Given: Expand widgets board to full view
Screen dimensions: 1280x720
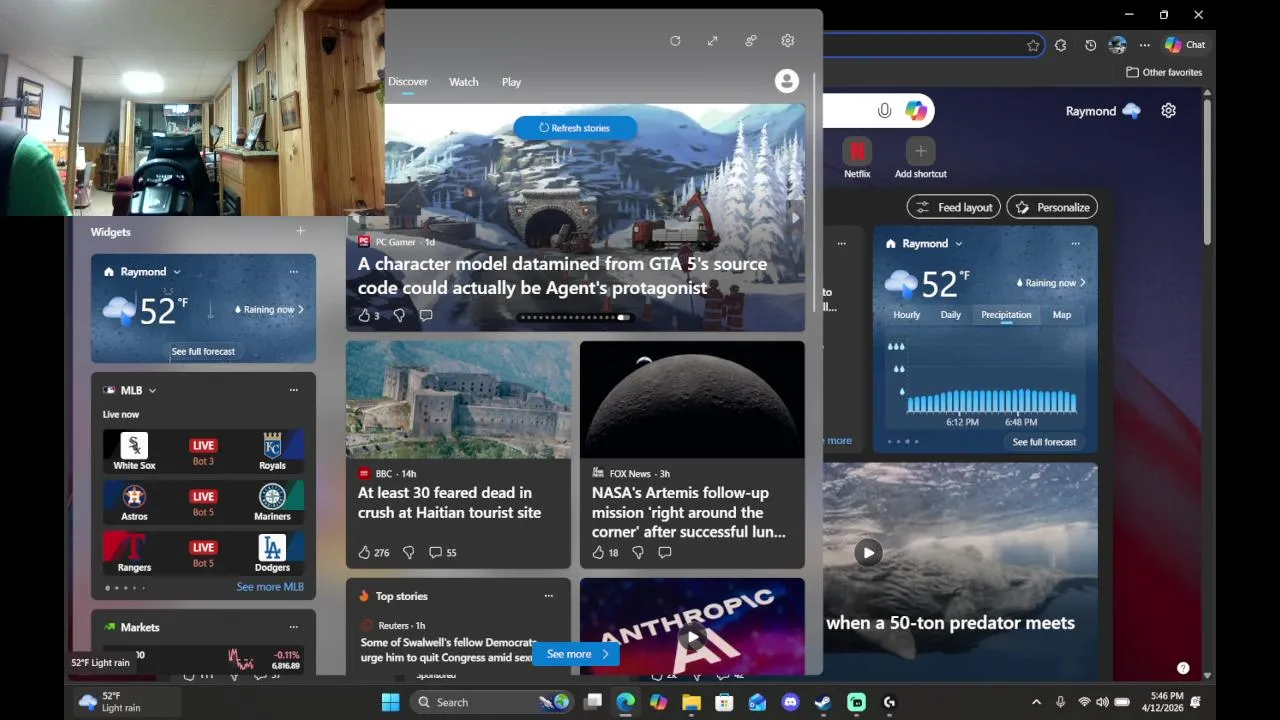Looking at the screenshot, I should 712,41.
